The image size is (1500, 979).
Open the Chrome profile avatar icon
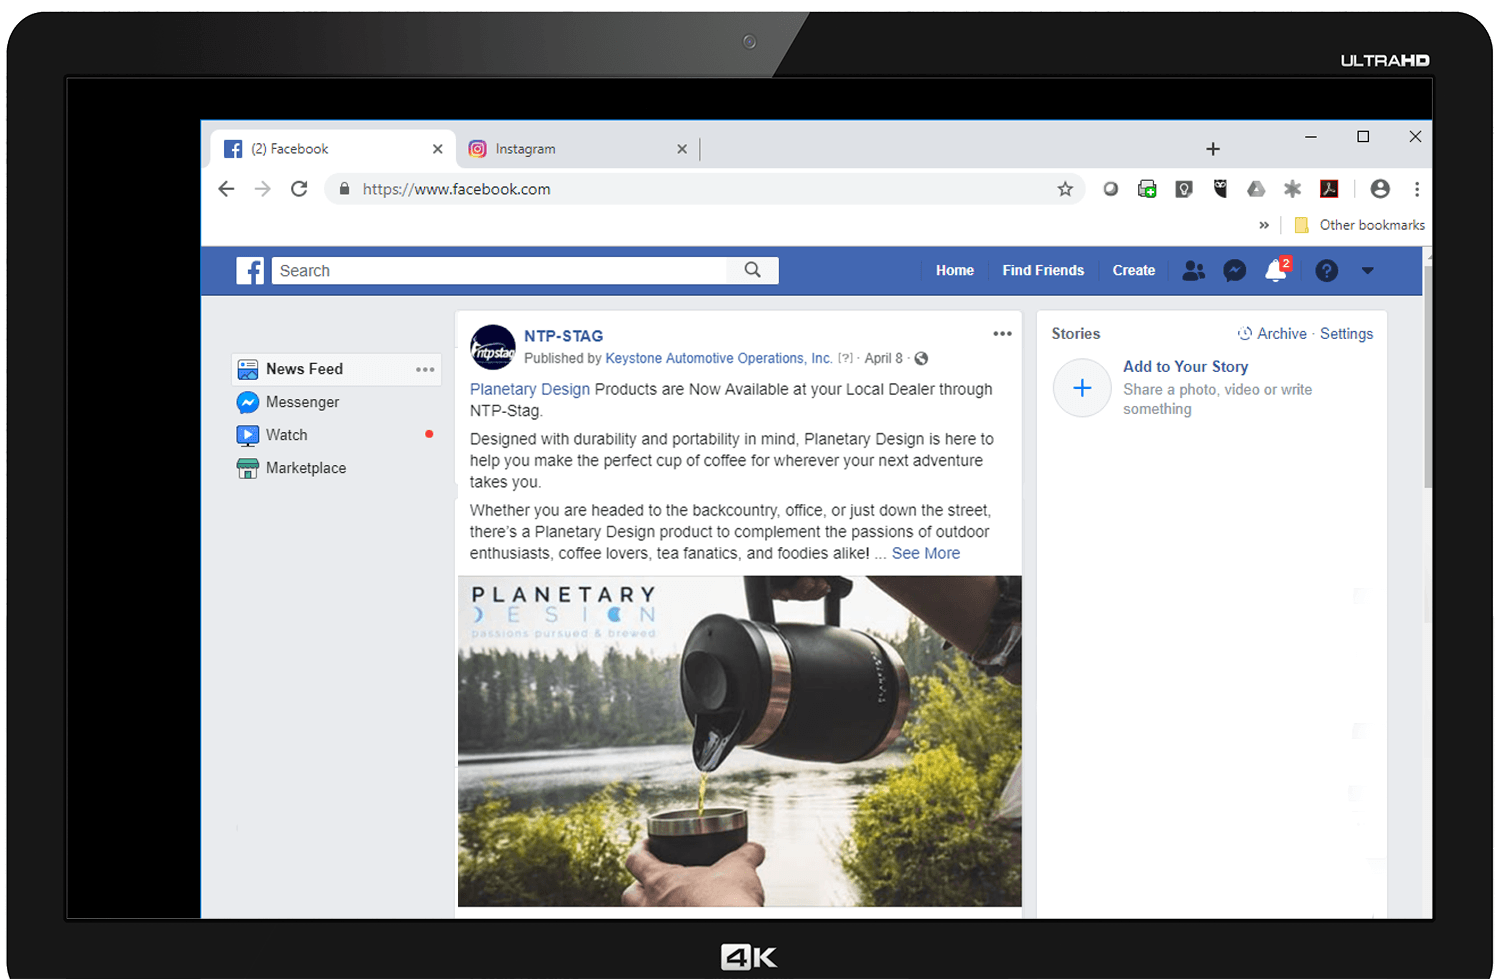pos(1380,188)
